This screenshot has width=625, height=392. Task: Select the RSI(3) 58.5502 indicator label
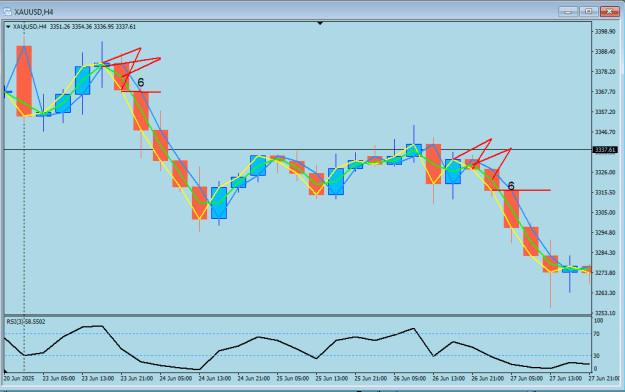(x=26, y=321)
